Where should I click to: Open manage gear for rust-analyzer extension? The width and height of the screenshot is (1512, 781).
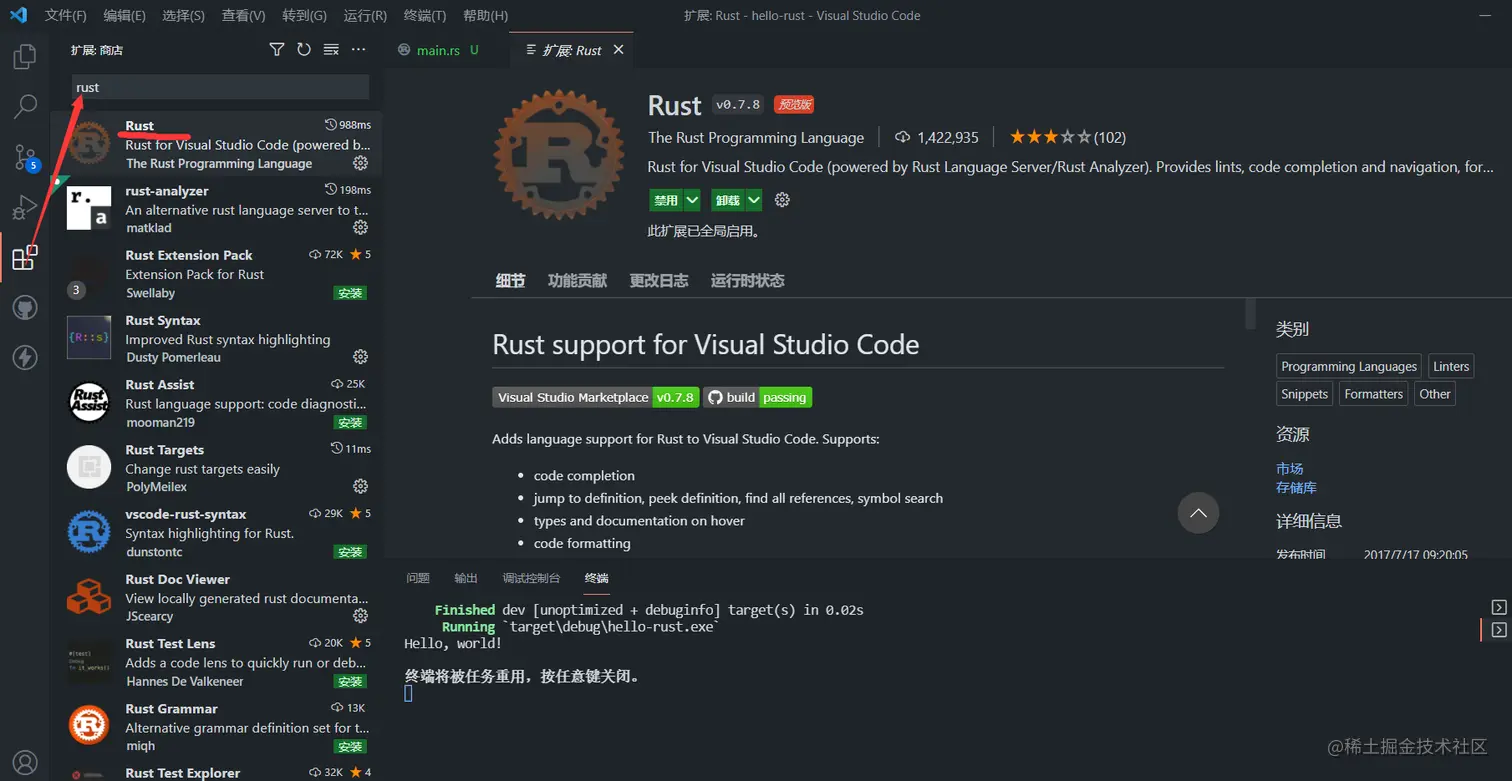coord(361,228)
